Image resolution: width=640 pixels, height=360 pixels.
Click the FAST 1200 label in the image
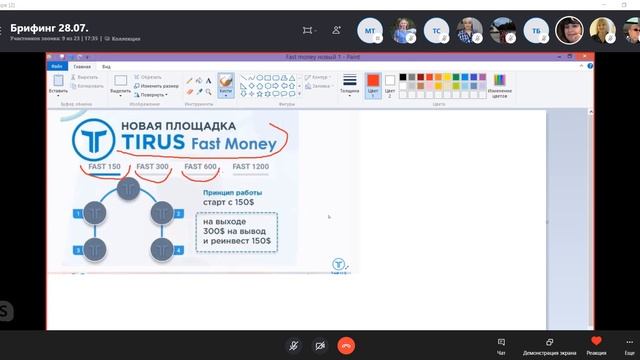[x=251, y=167]
